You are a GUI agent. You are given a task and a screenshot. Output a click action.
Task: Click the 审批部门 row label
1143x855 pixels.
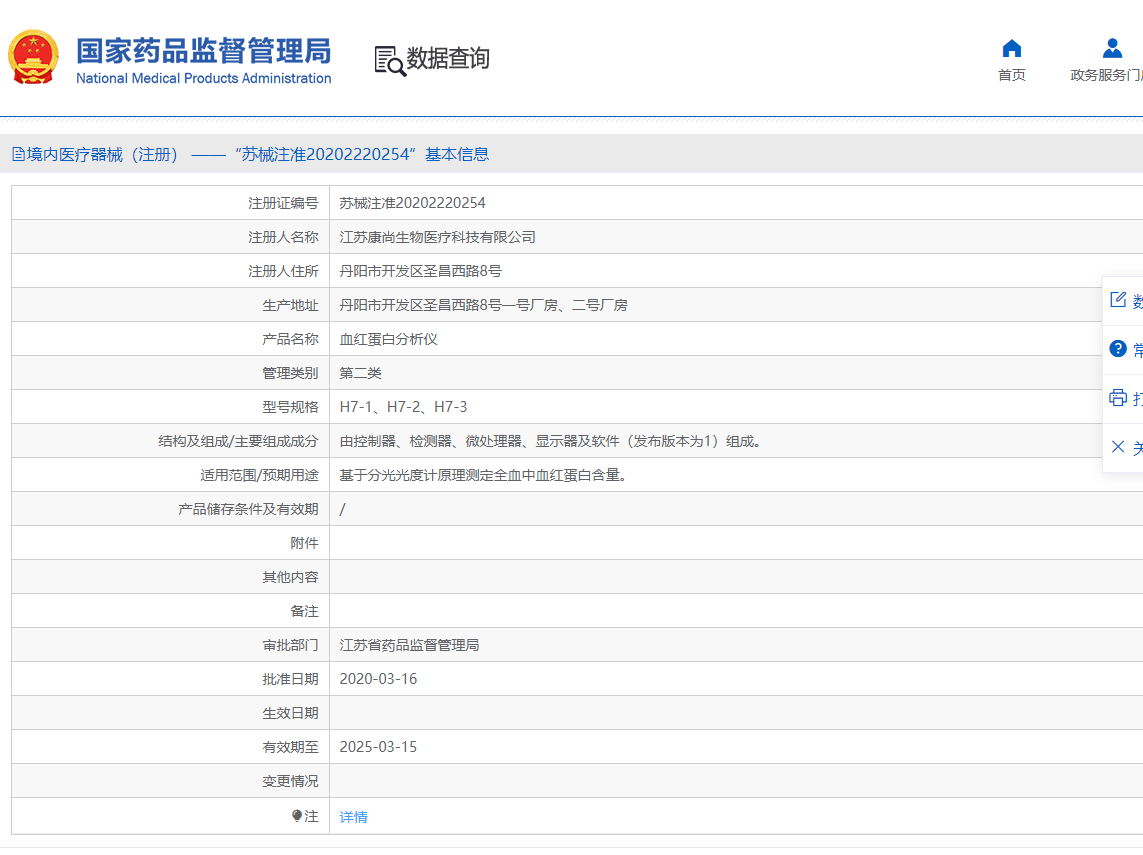[x=290, y=645]
